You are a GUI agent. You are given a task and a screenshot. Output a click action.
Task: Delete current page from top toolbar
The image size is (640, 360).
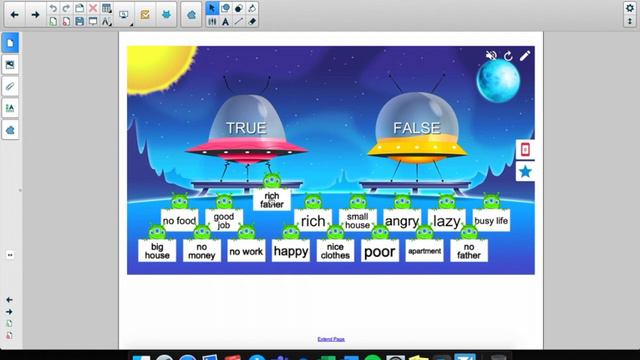tap(66, 22)
